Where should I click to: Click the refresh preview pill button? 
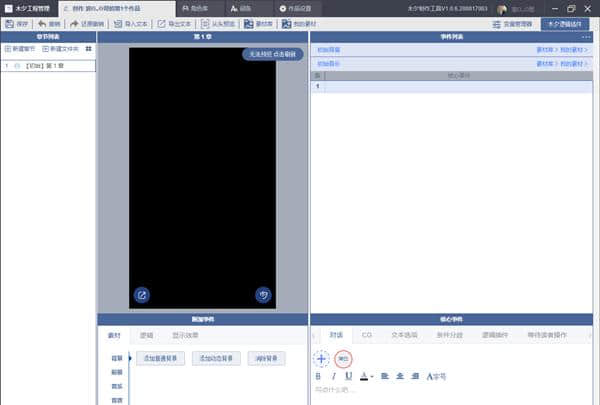pos(272,54)
